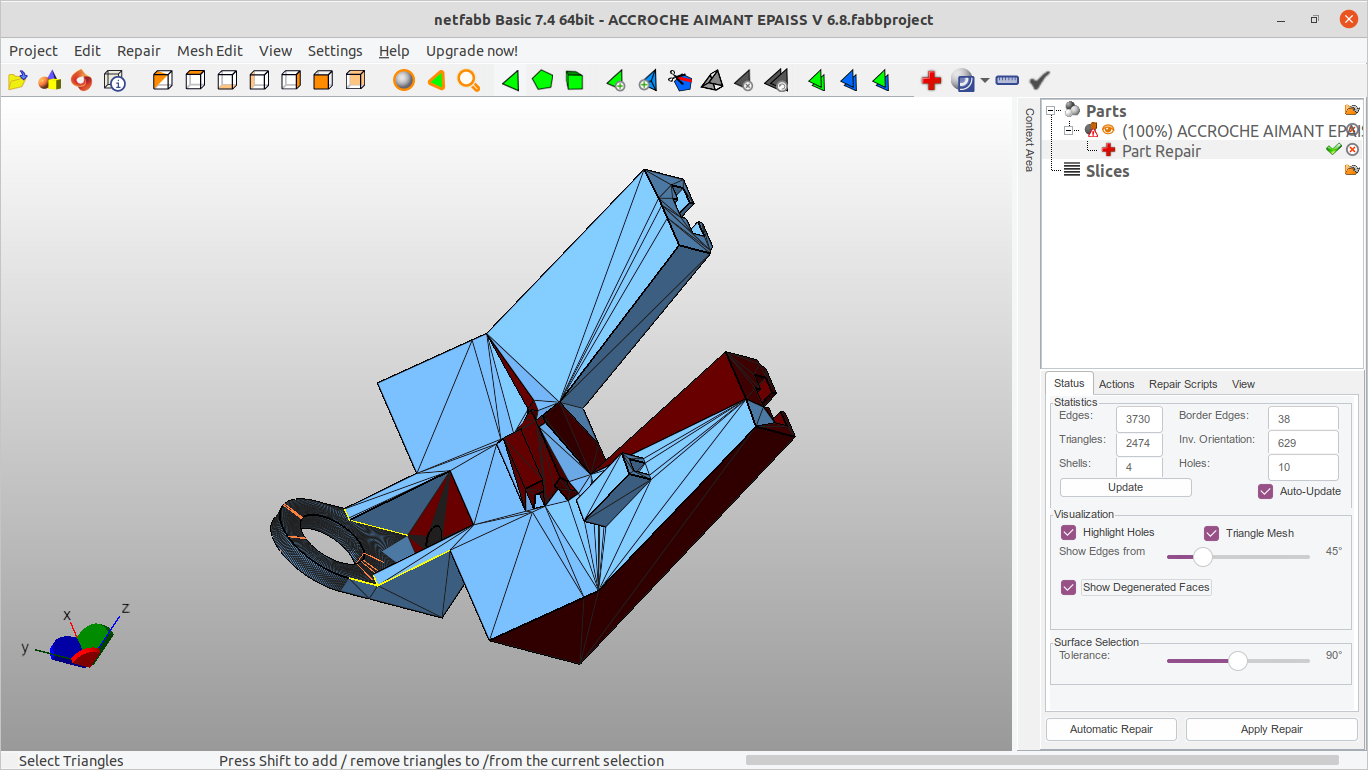1368x770 pixels.
Task: Collapse the ACCROCHE AIMANT part node
Action: (1069, 130)
